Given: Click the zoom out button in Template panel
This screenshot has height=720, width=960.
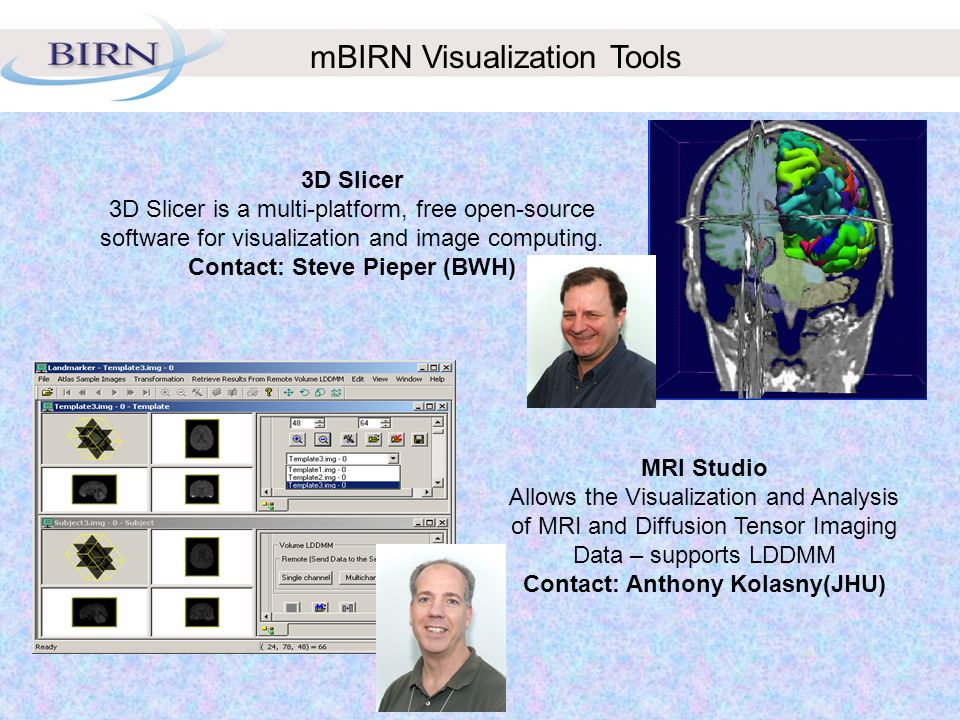Looking at the screenshot, I should pyautogui.click(x=323, y=439).
